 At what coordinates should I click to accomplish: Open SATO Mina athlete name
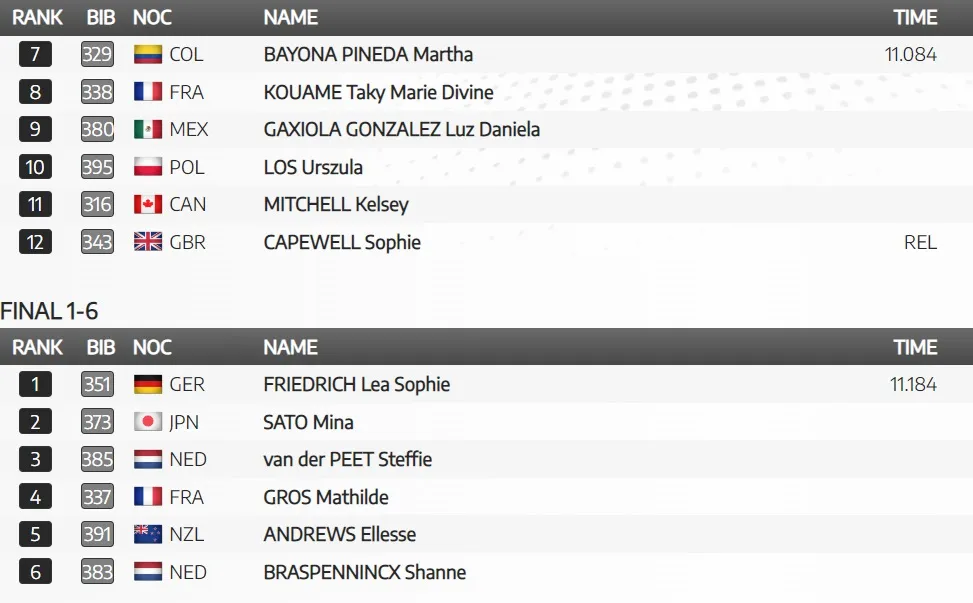[308, 422]
